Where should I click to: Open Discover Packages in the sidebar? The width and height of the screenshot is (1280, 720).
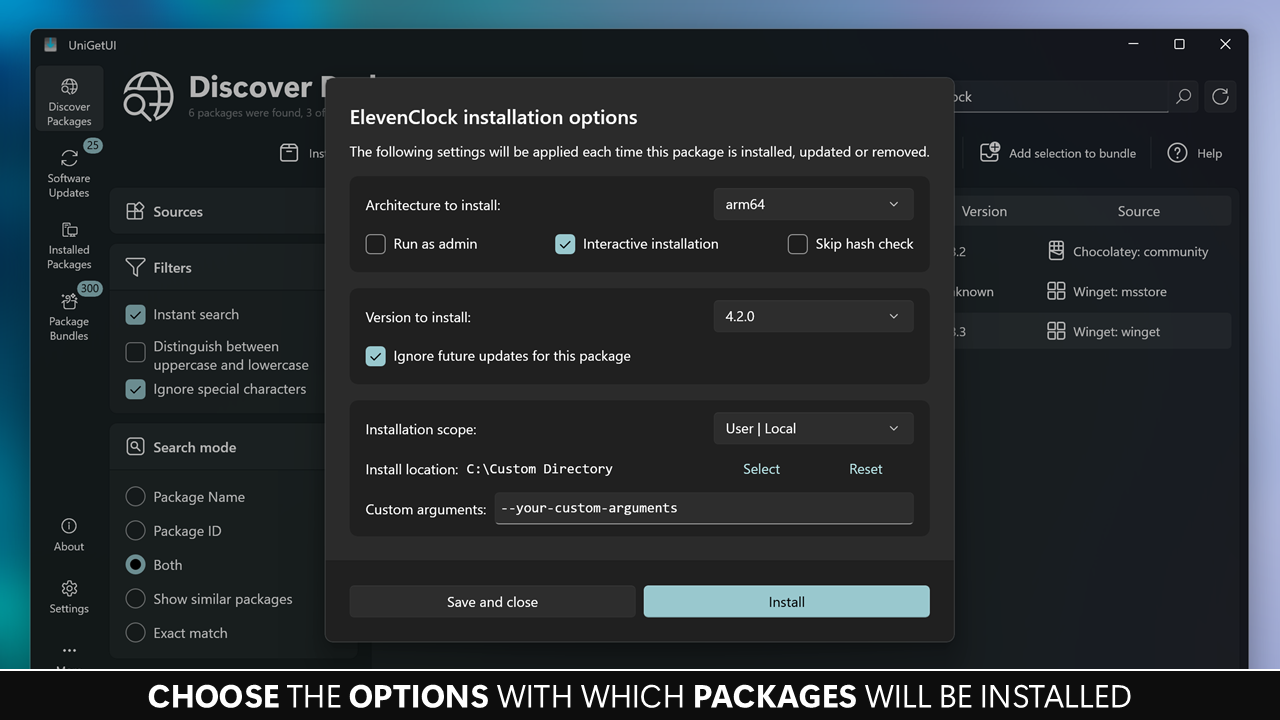pos(69,99)
